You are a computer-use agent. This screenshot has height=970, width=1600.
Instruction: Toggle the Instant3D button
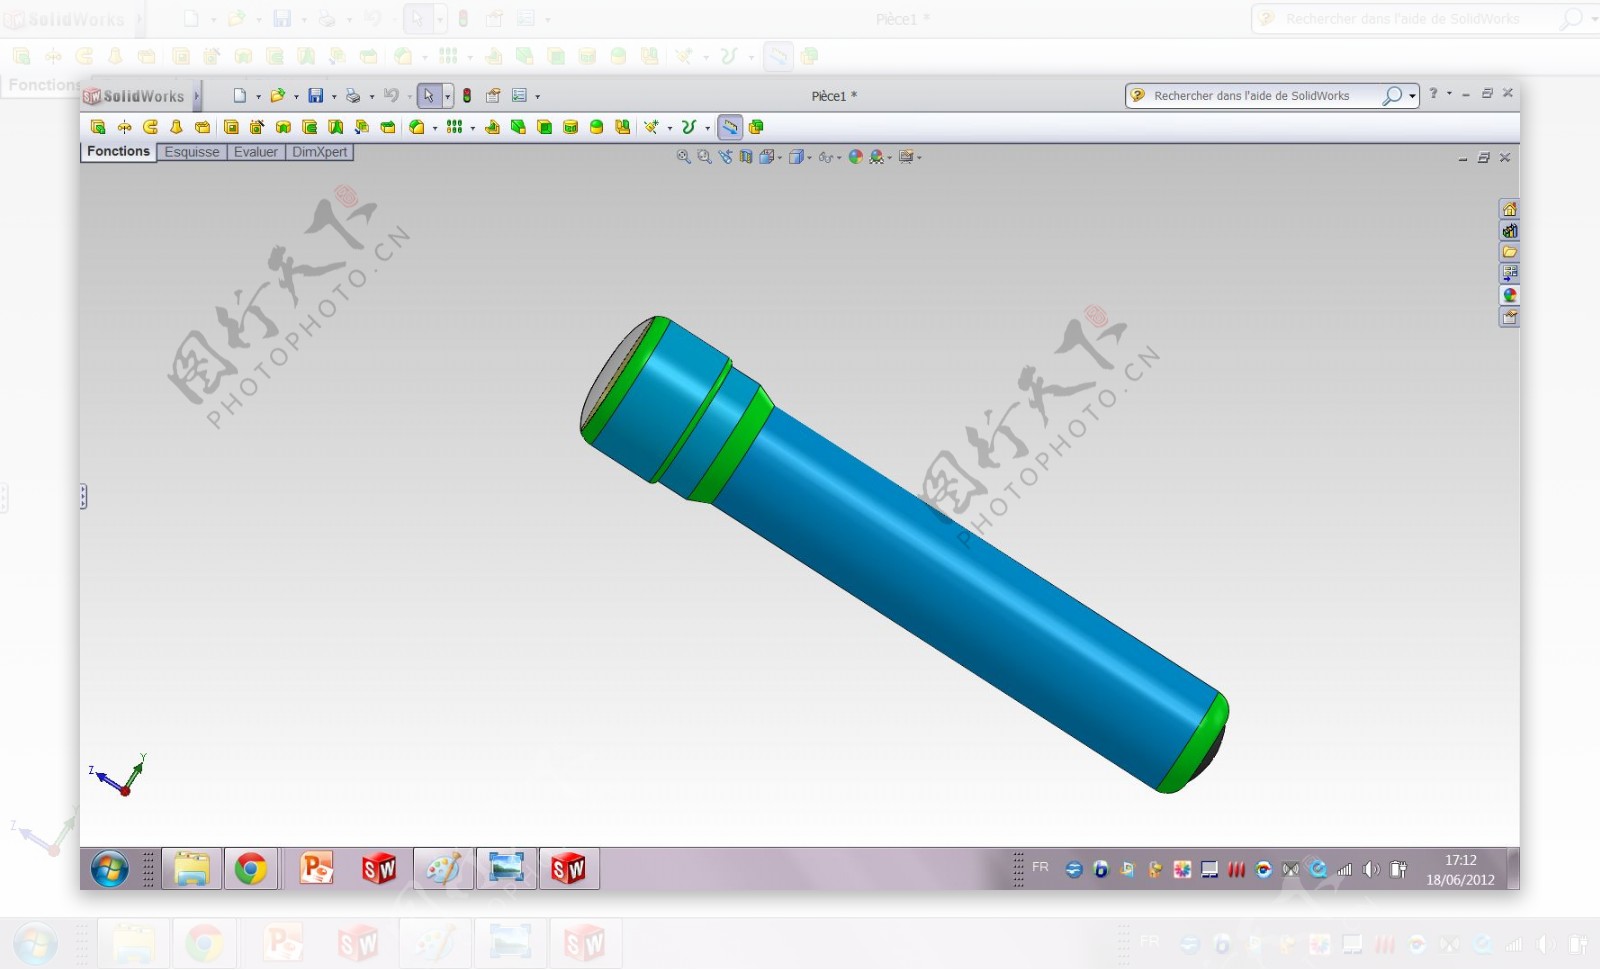(x=730, y=127)
